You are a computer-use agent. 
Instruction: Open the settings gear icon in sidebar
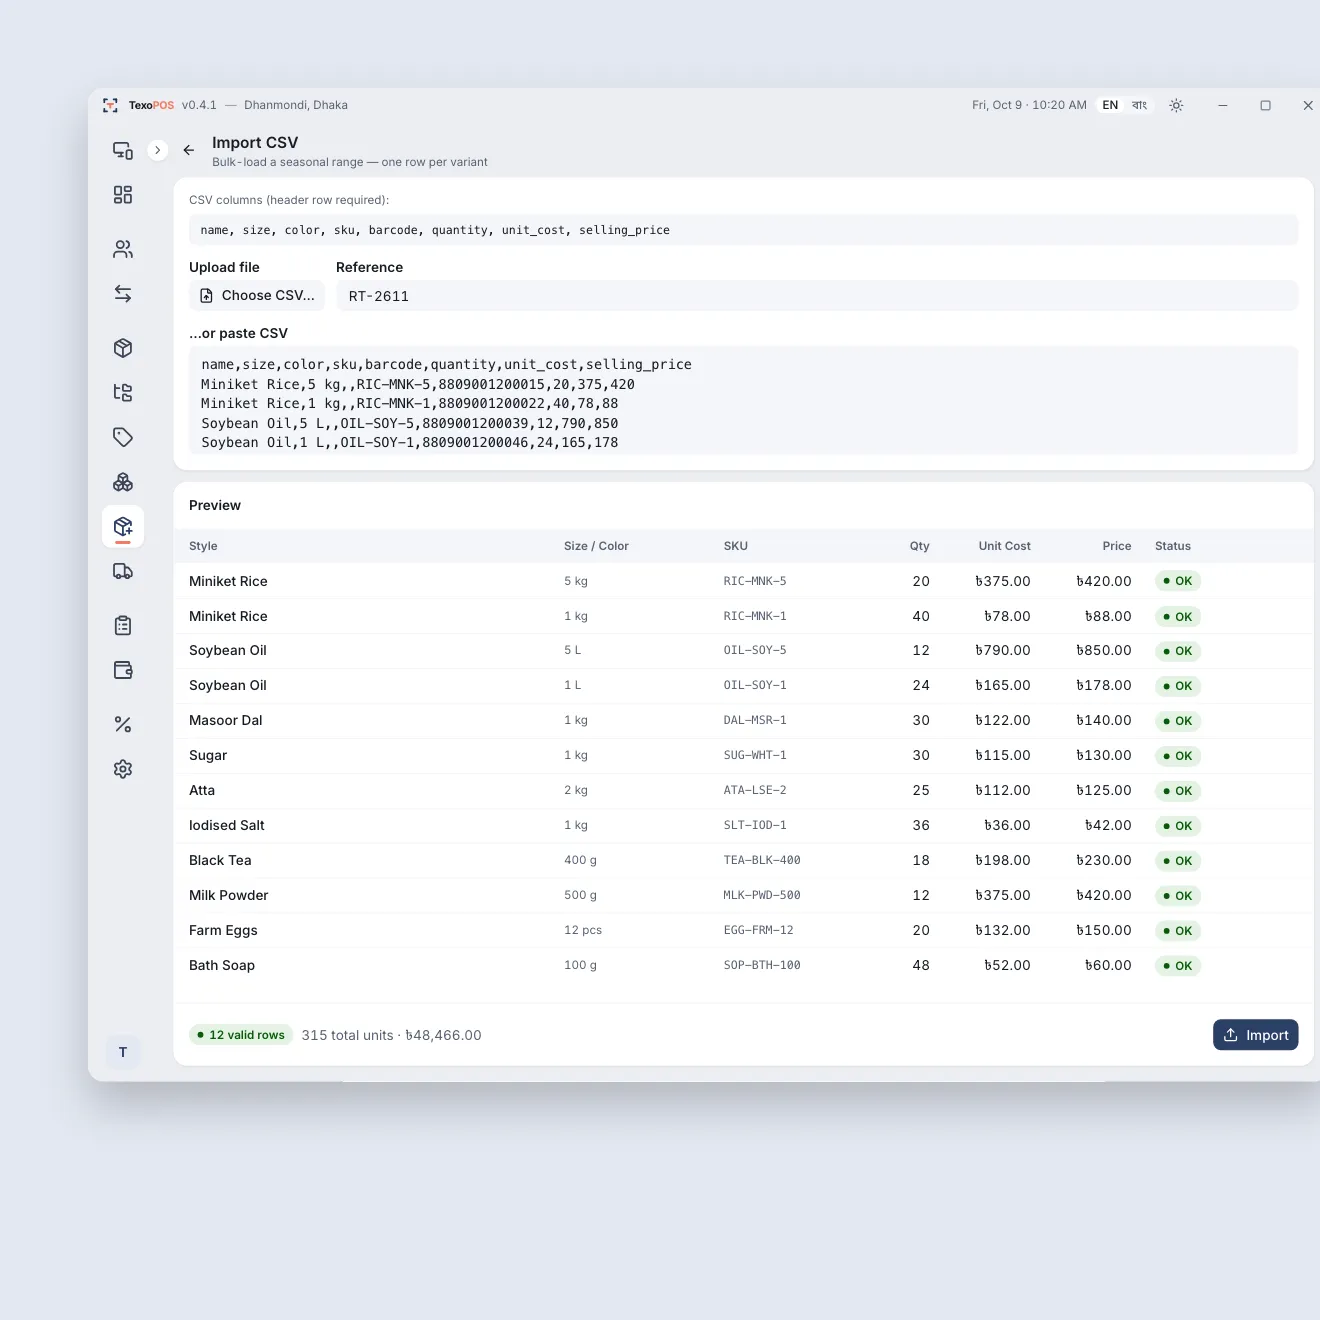coord(123,769)
